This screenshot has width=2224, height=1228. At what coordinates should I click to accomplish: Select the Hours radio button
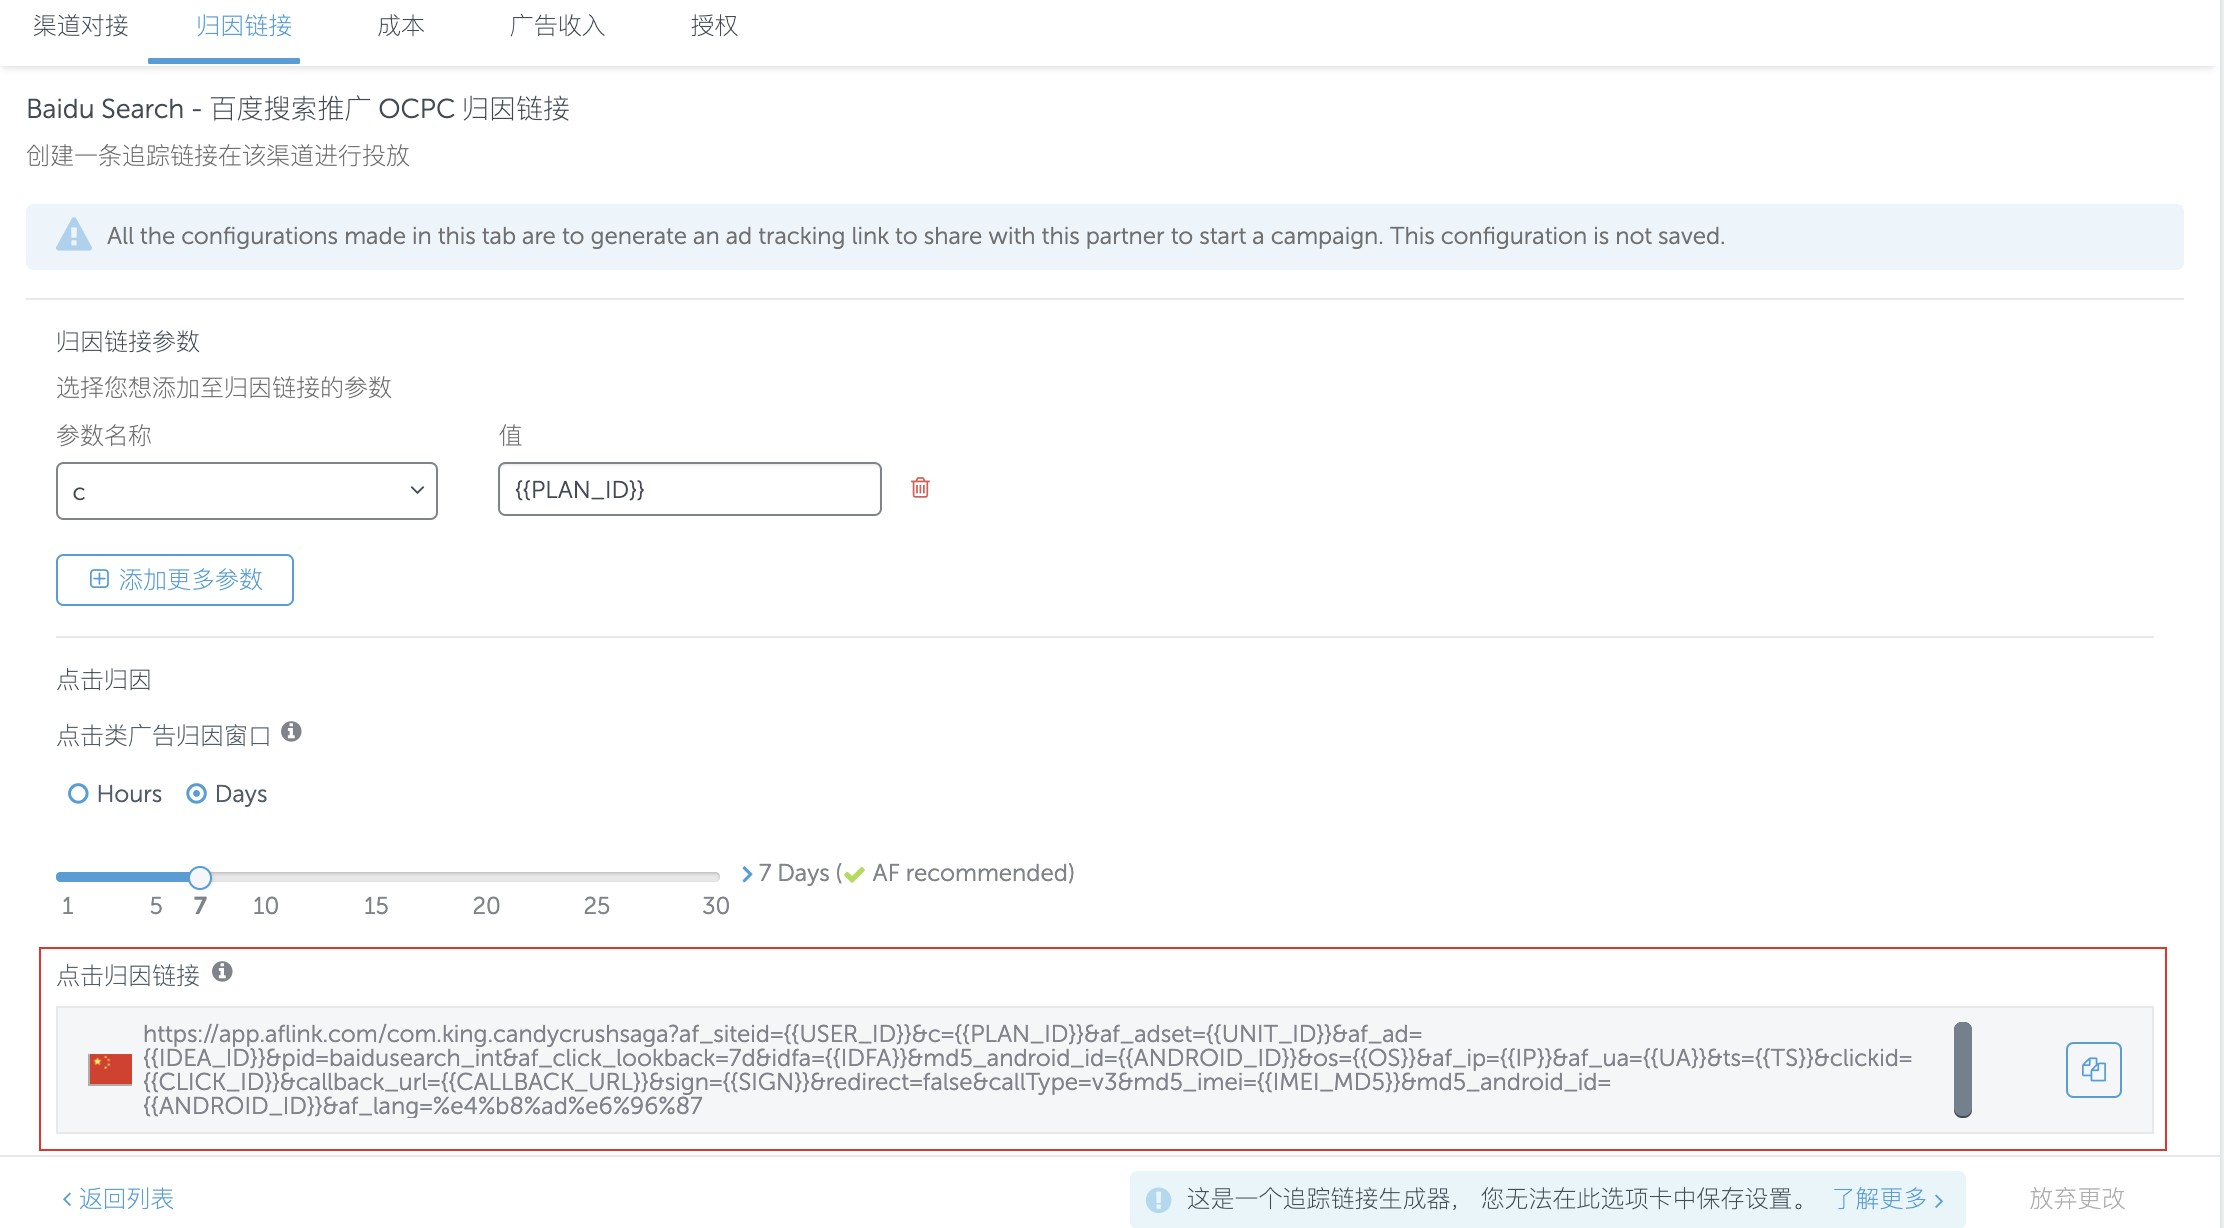pos(78,794)
